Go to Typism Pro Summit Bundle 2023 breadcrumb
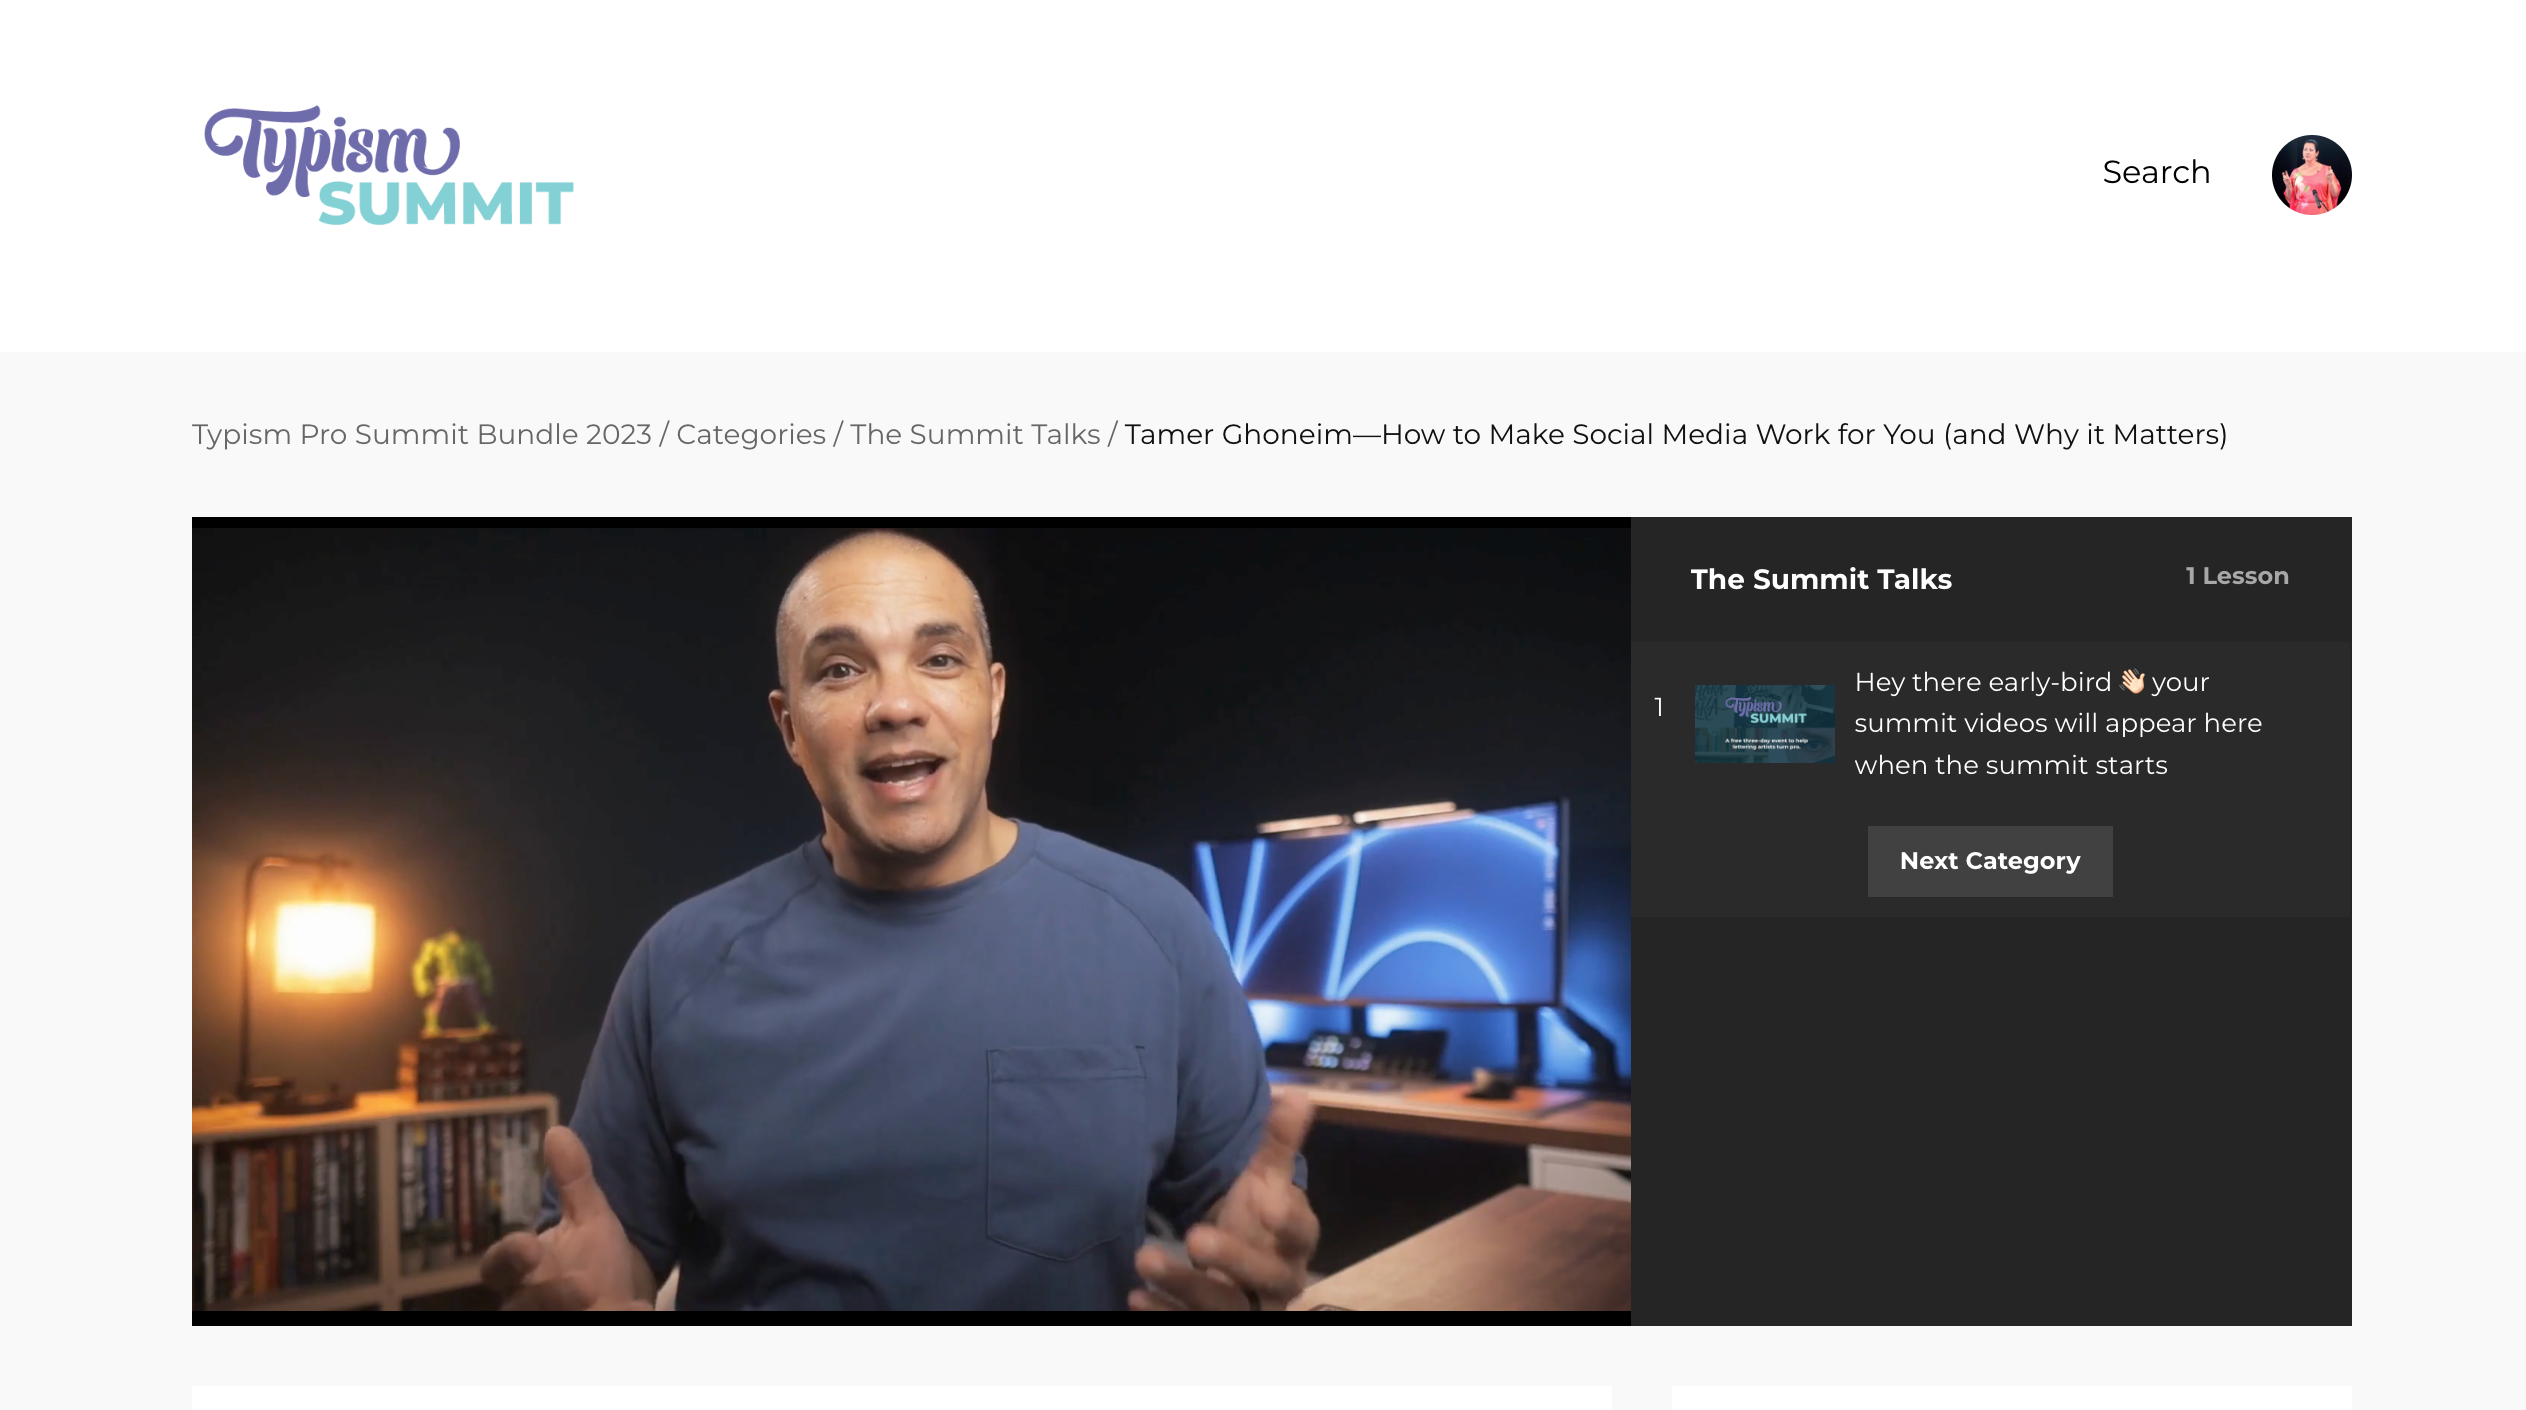The height and width of the screenshot is (1410, 2526). point(421,434)
